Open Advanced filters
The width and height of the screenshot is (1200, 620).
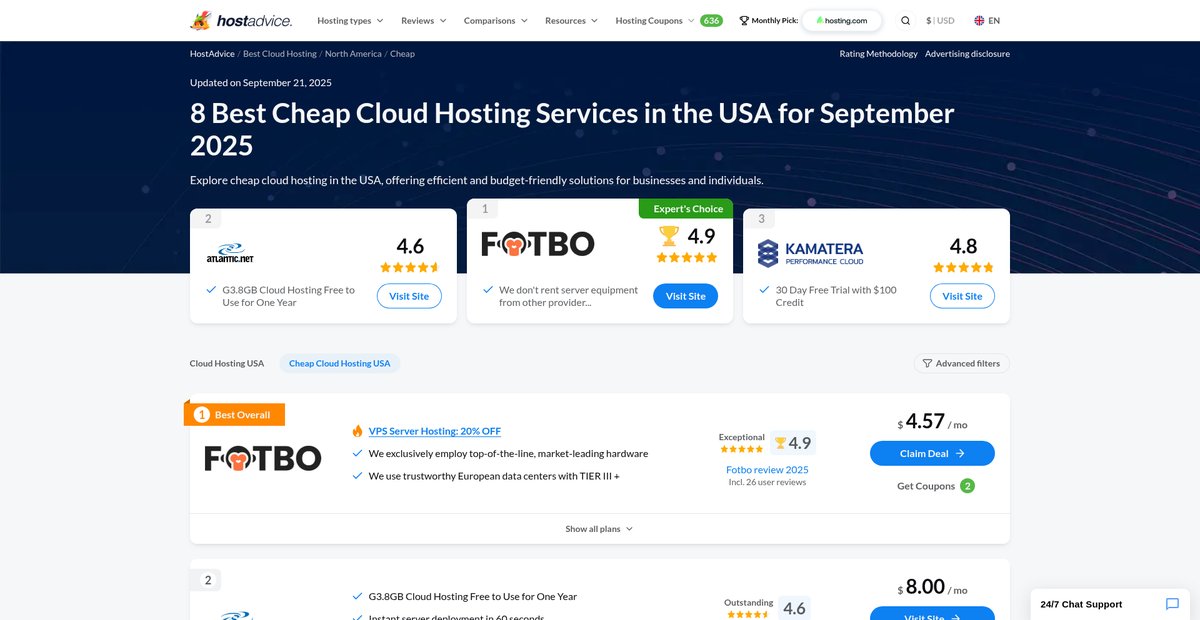coord(961,363)
